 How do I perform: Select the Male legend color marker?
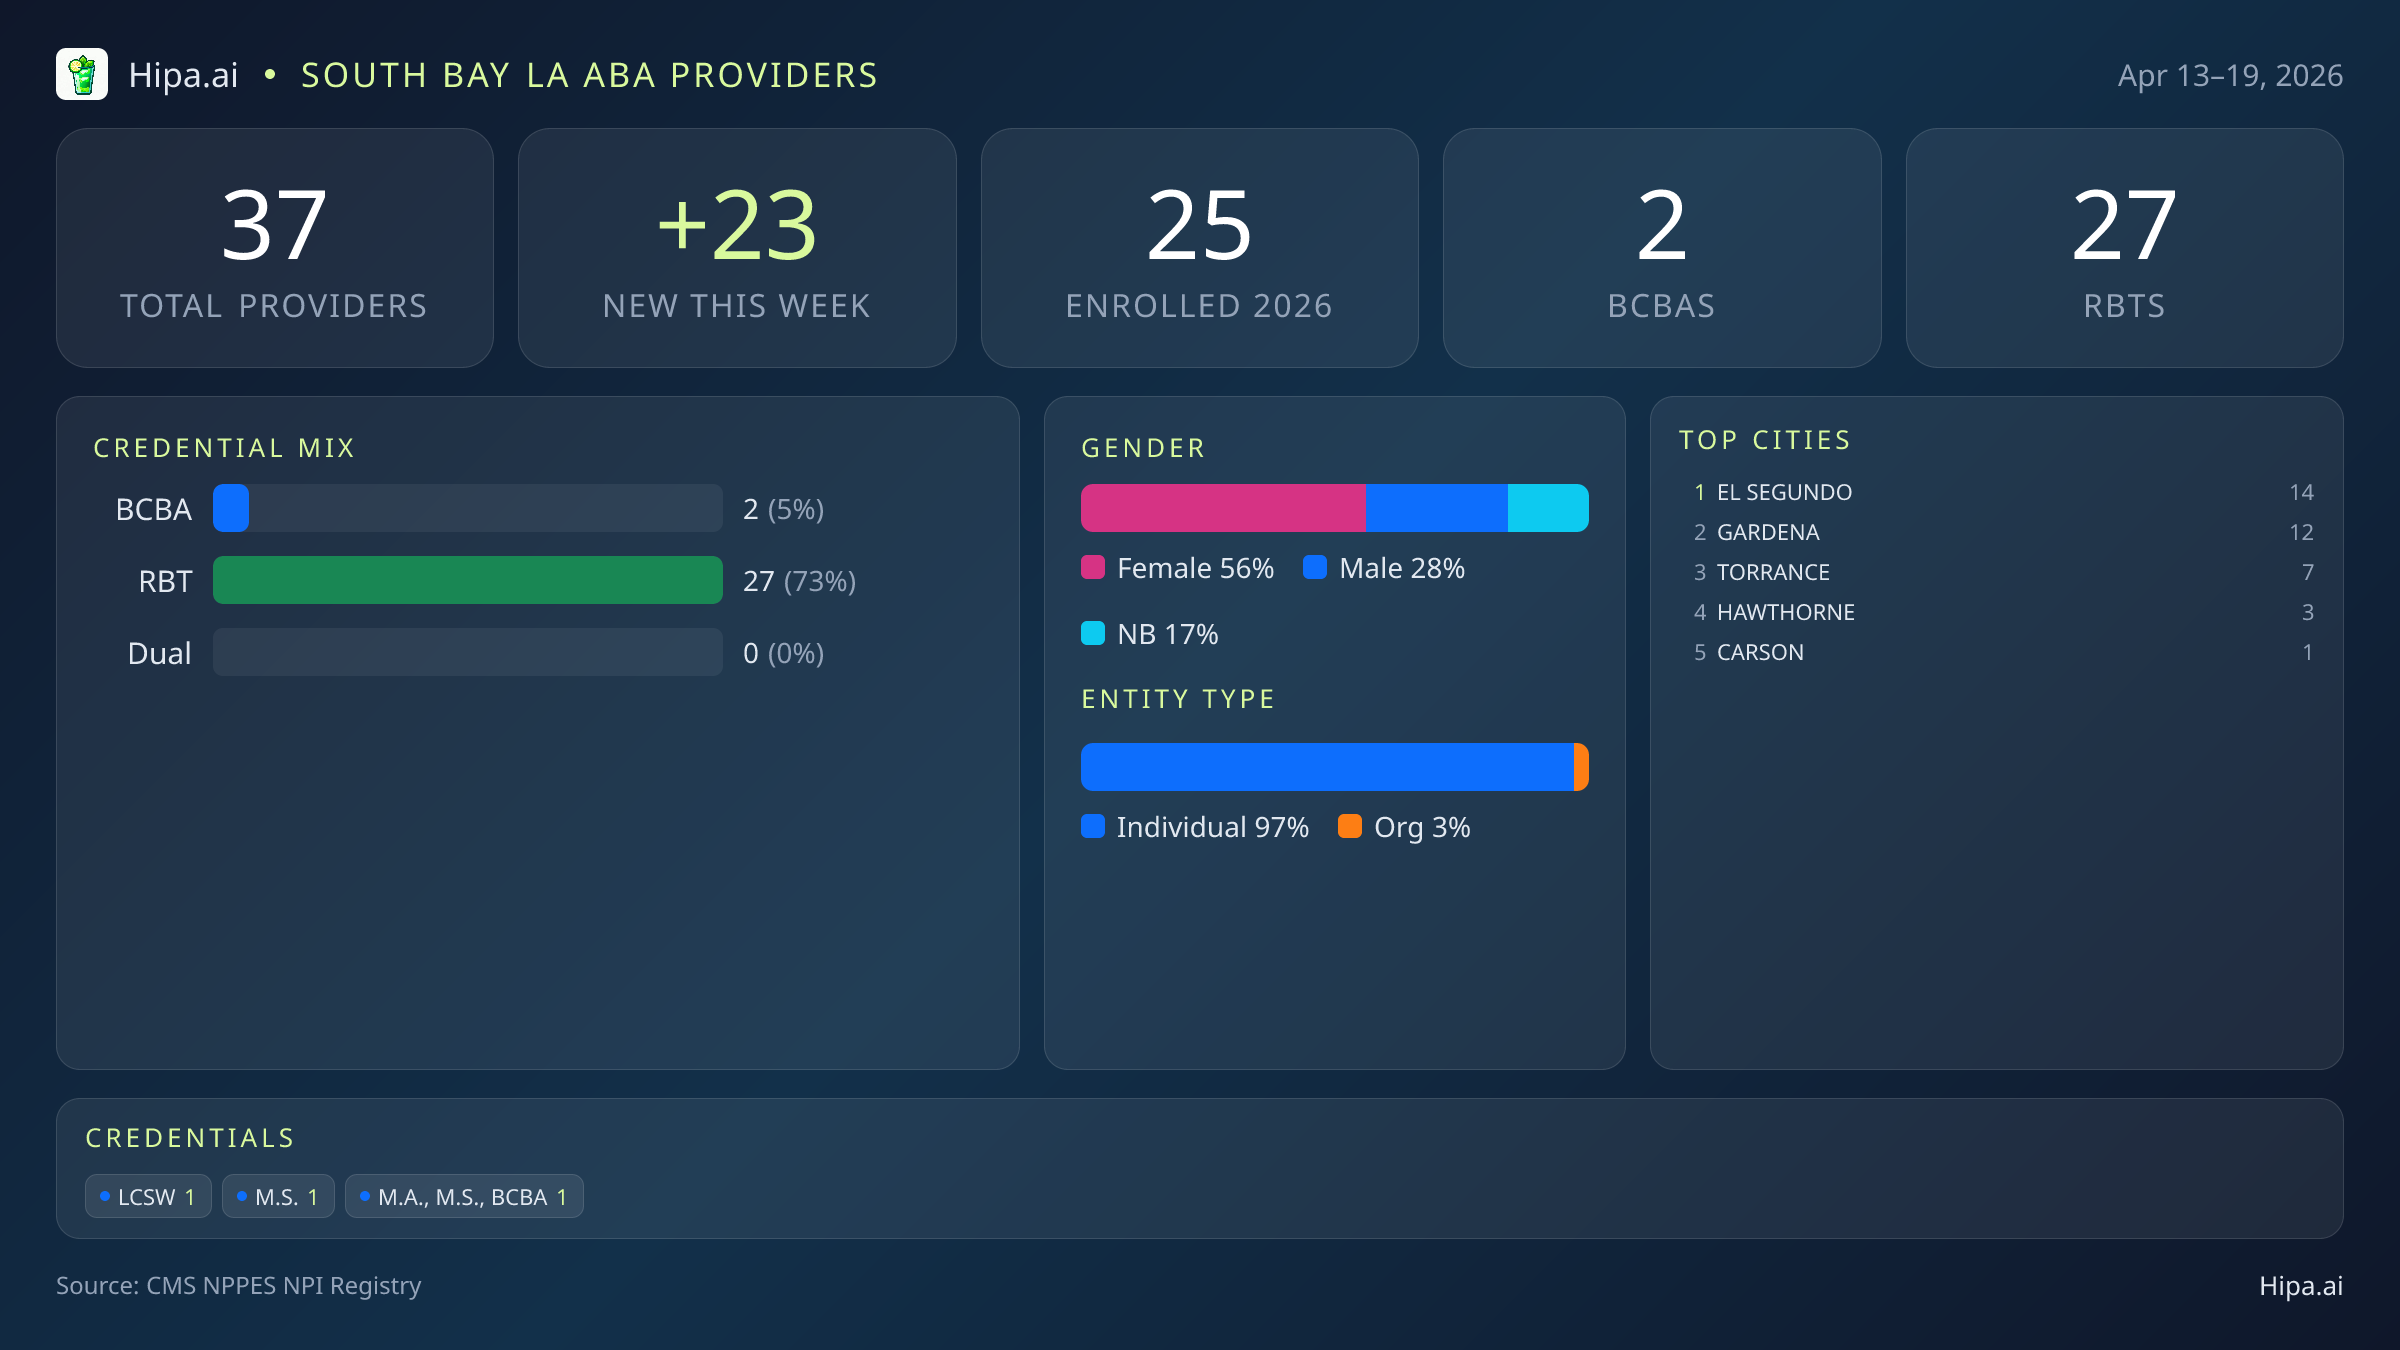click(1315, 567)
